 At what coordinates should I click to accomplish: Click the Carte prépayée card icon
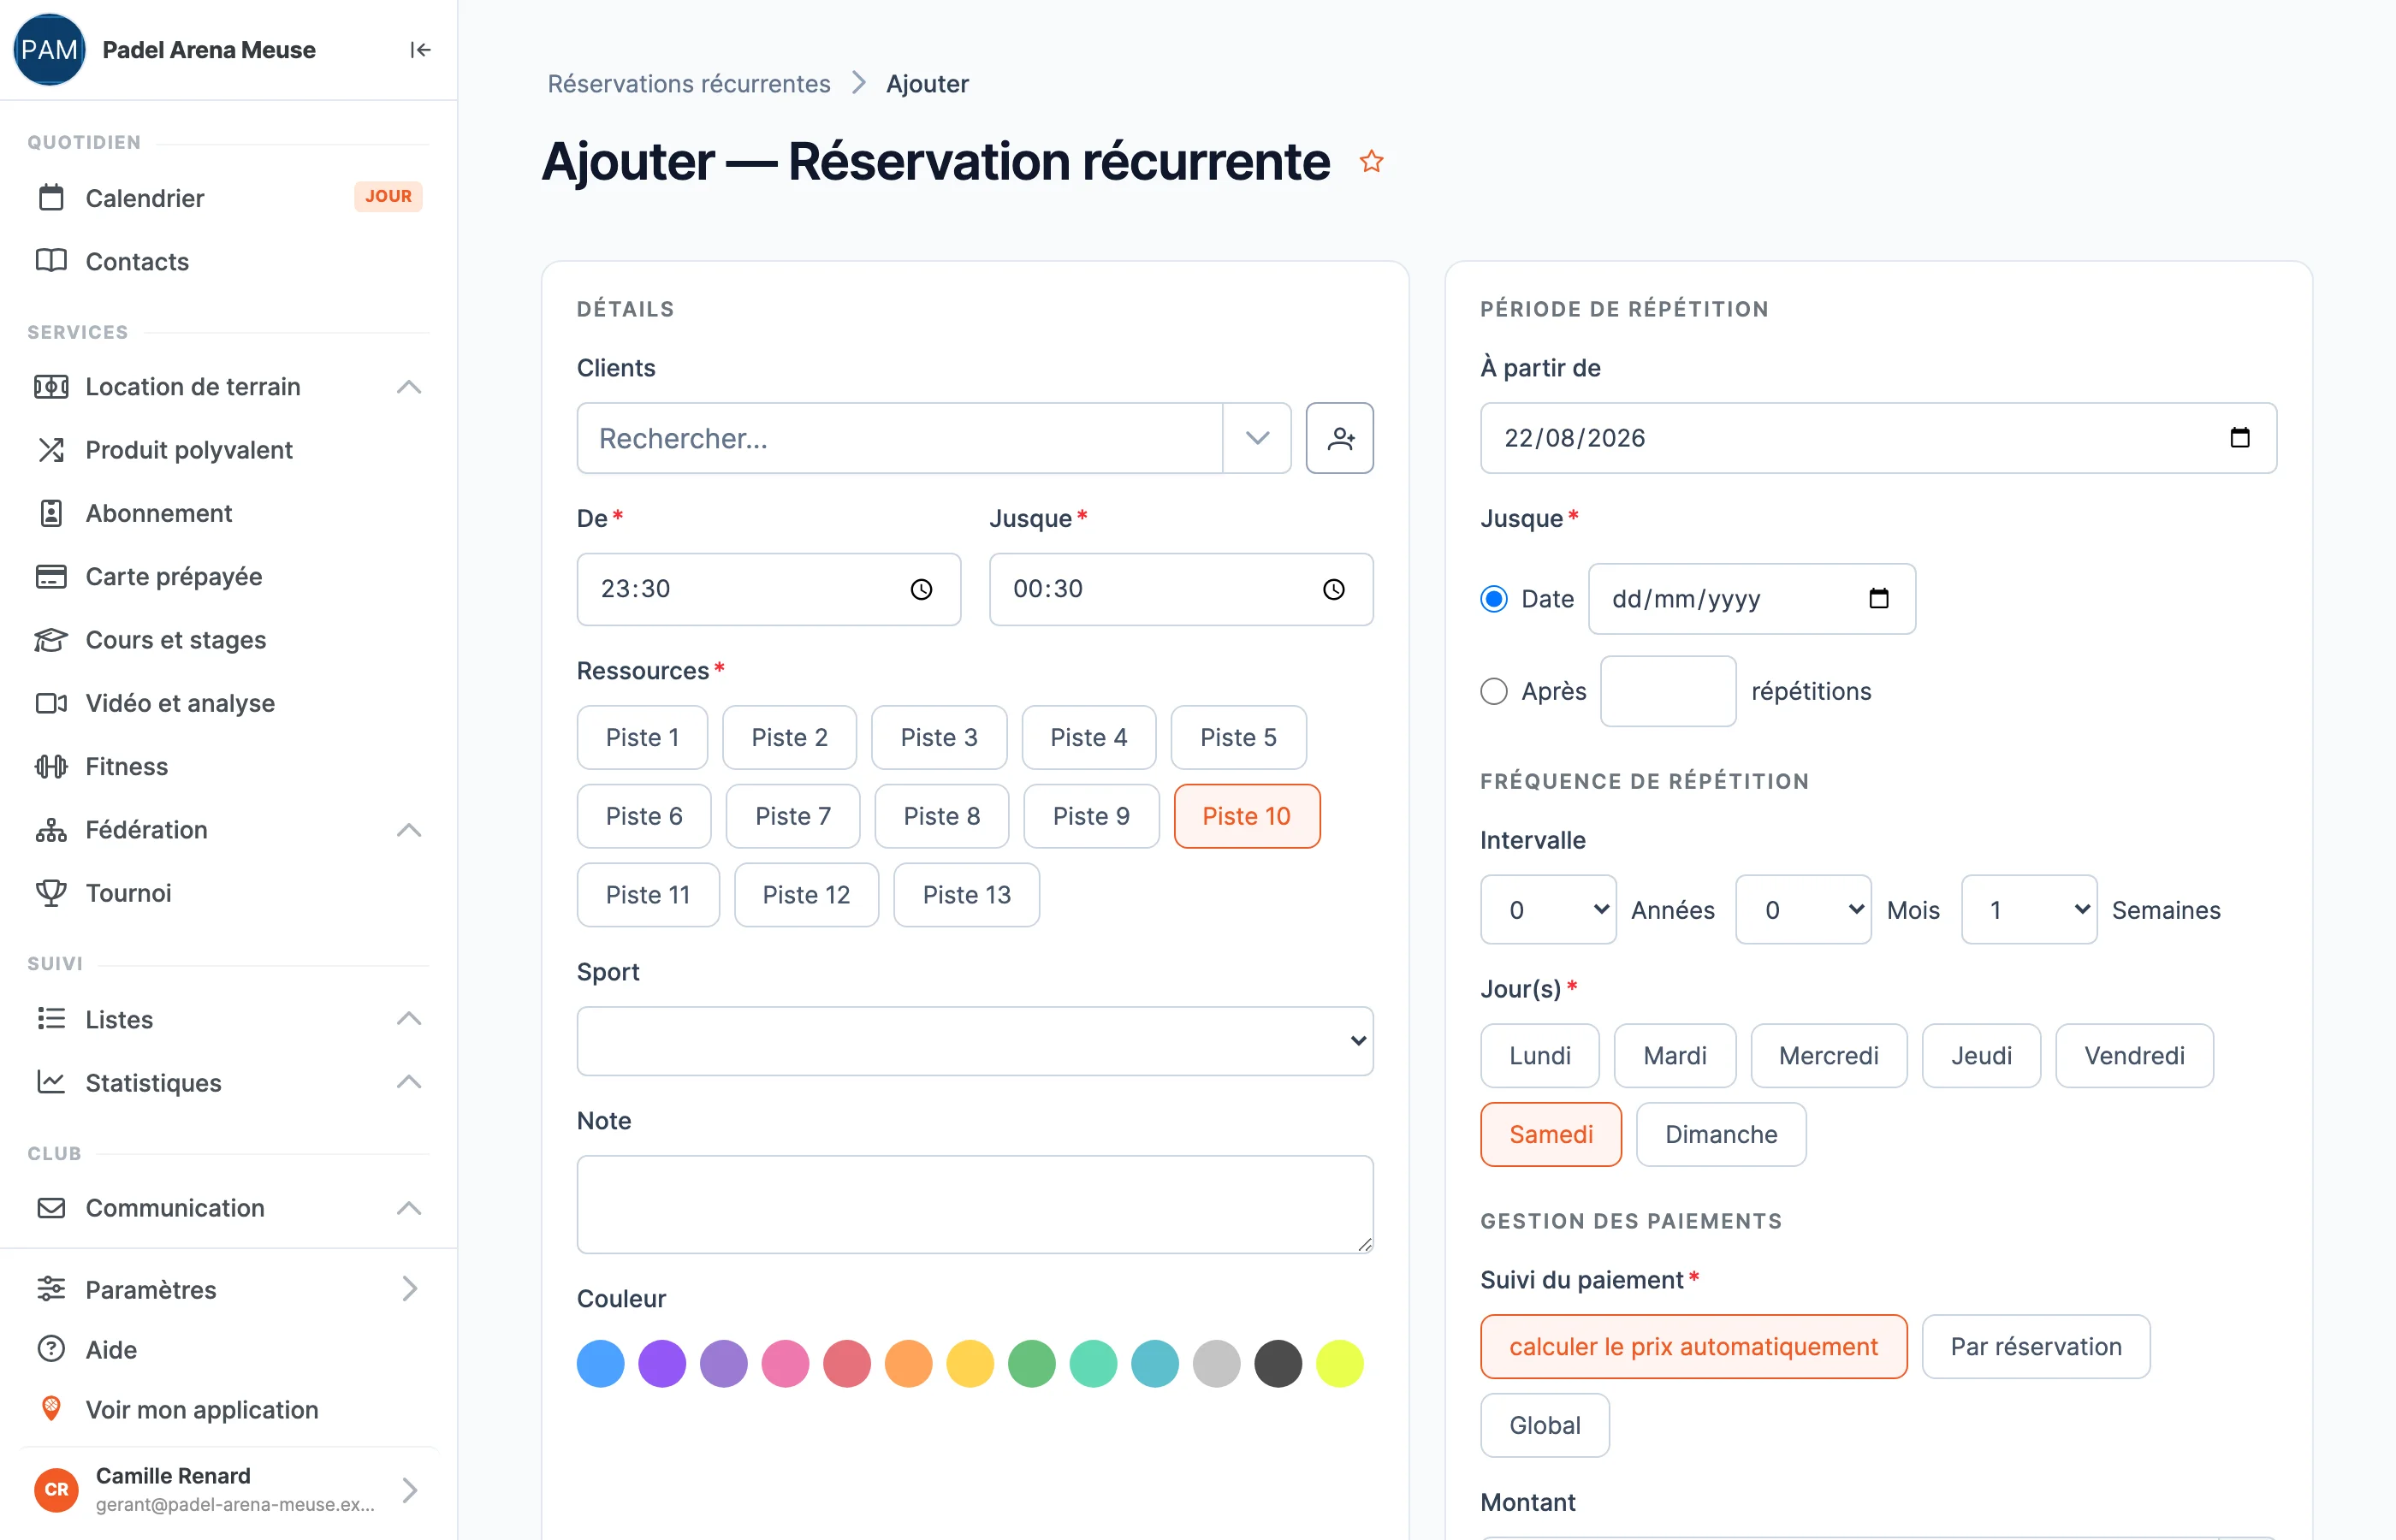point(51,576)
